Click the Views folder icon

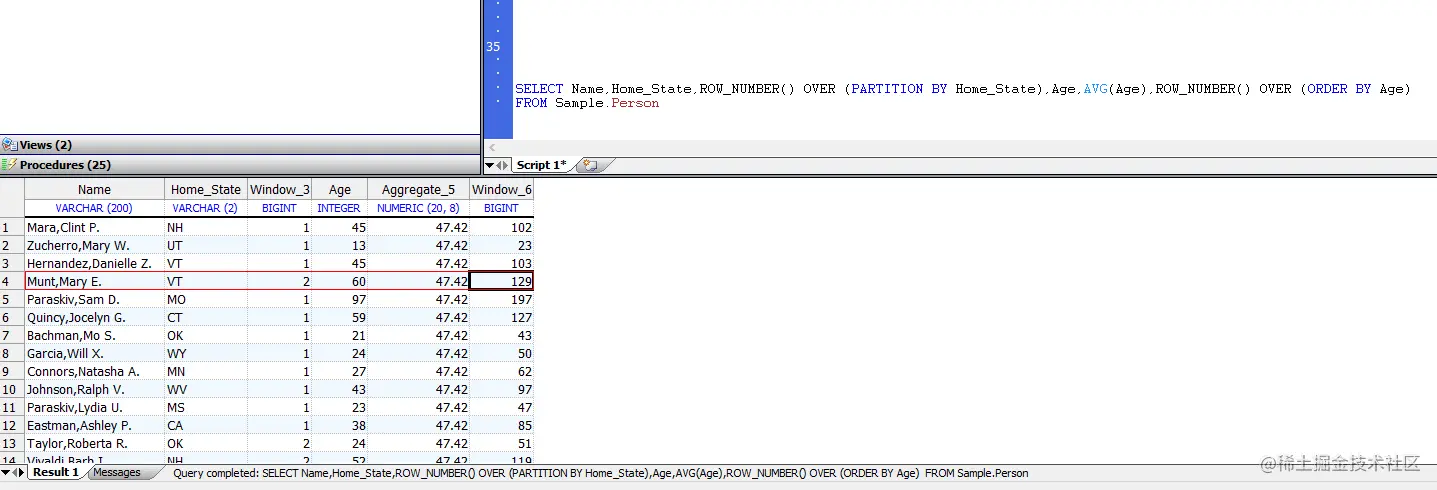9,145
